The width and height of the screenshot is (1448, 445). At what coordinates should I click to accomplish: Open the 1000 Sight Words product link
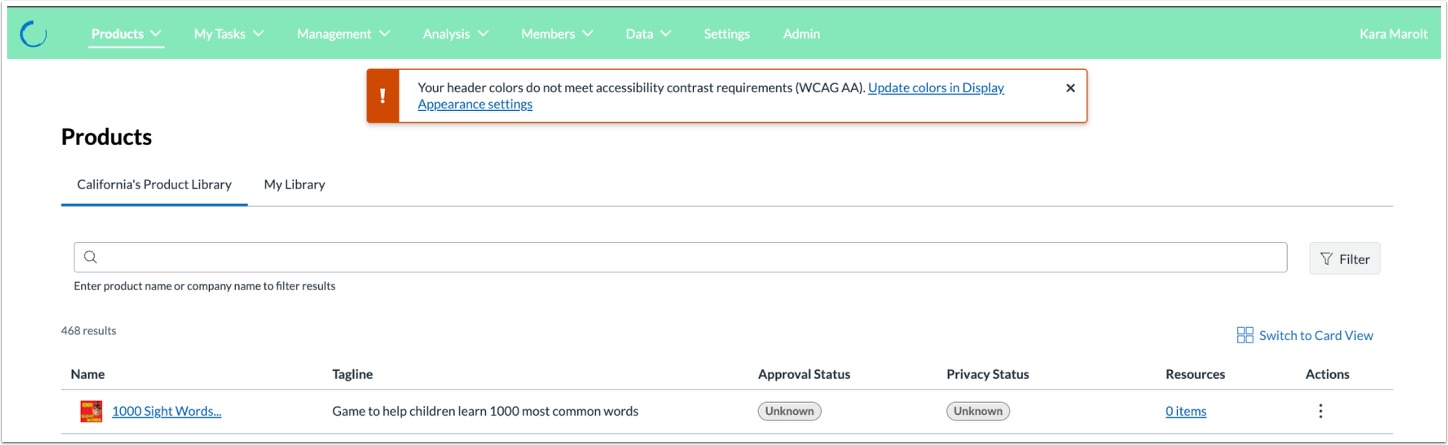(166, 411)
